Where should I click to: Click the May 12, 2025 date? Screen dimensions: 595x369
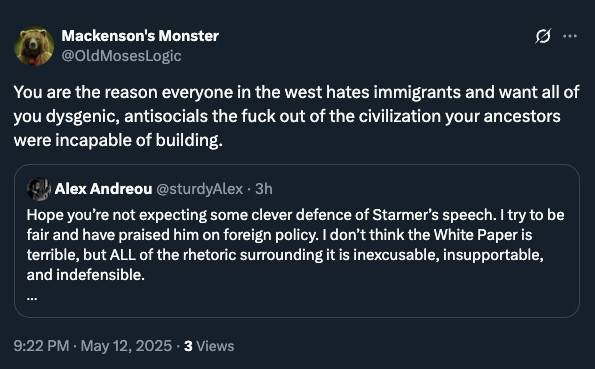coord(126,346)
